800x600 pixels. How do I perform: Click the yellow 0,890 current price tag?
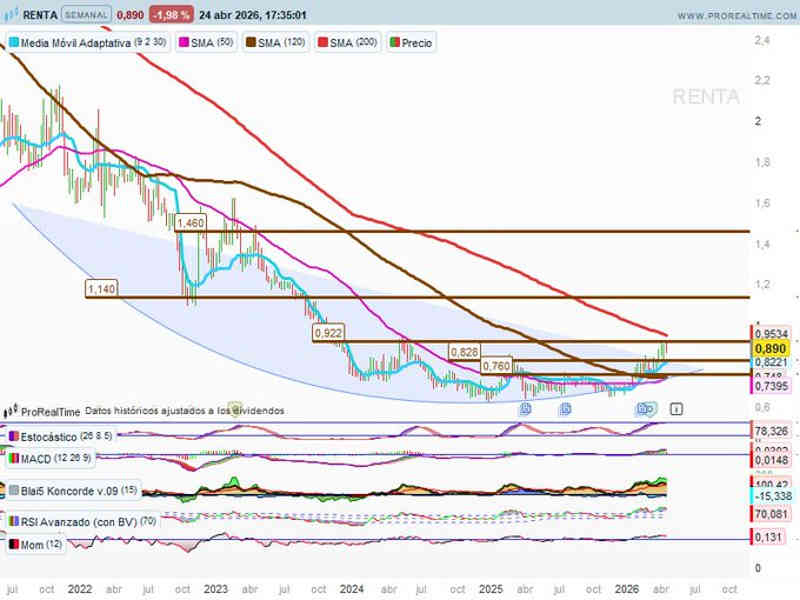click(x=770, y=347)
